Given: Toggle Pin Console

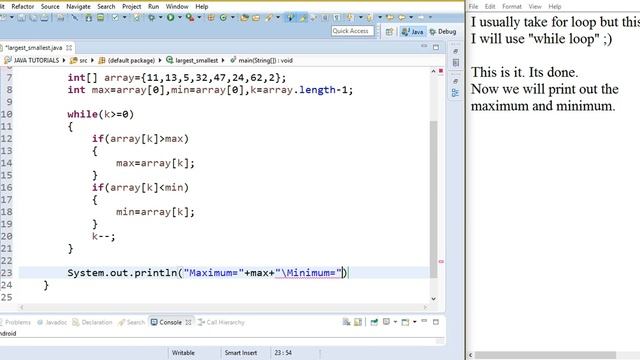Looking at the screenshot, I should coord(374,322).
